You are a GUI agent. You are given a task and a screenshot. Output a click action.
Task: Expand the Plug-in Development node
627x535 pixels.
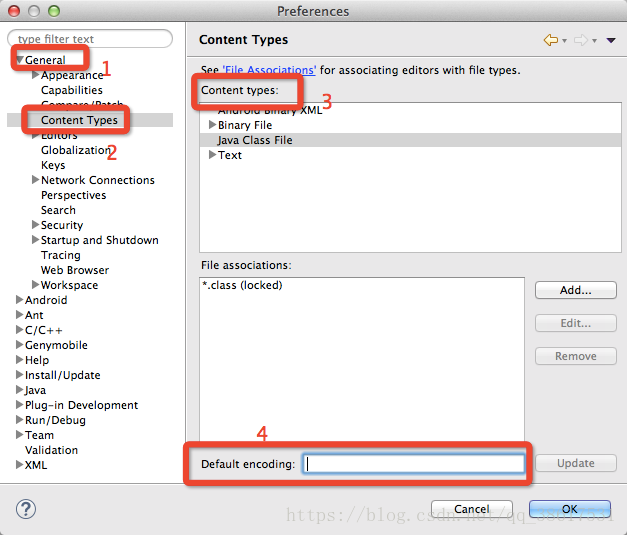pos(19,405)
